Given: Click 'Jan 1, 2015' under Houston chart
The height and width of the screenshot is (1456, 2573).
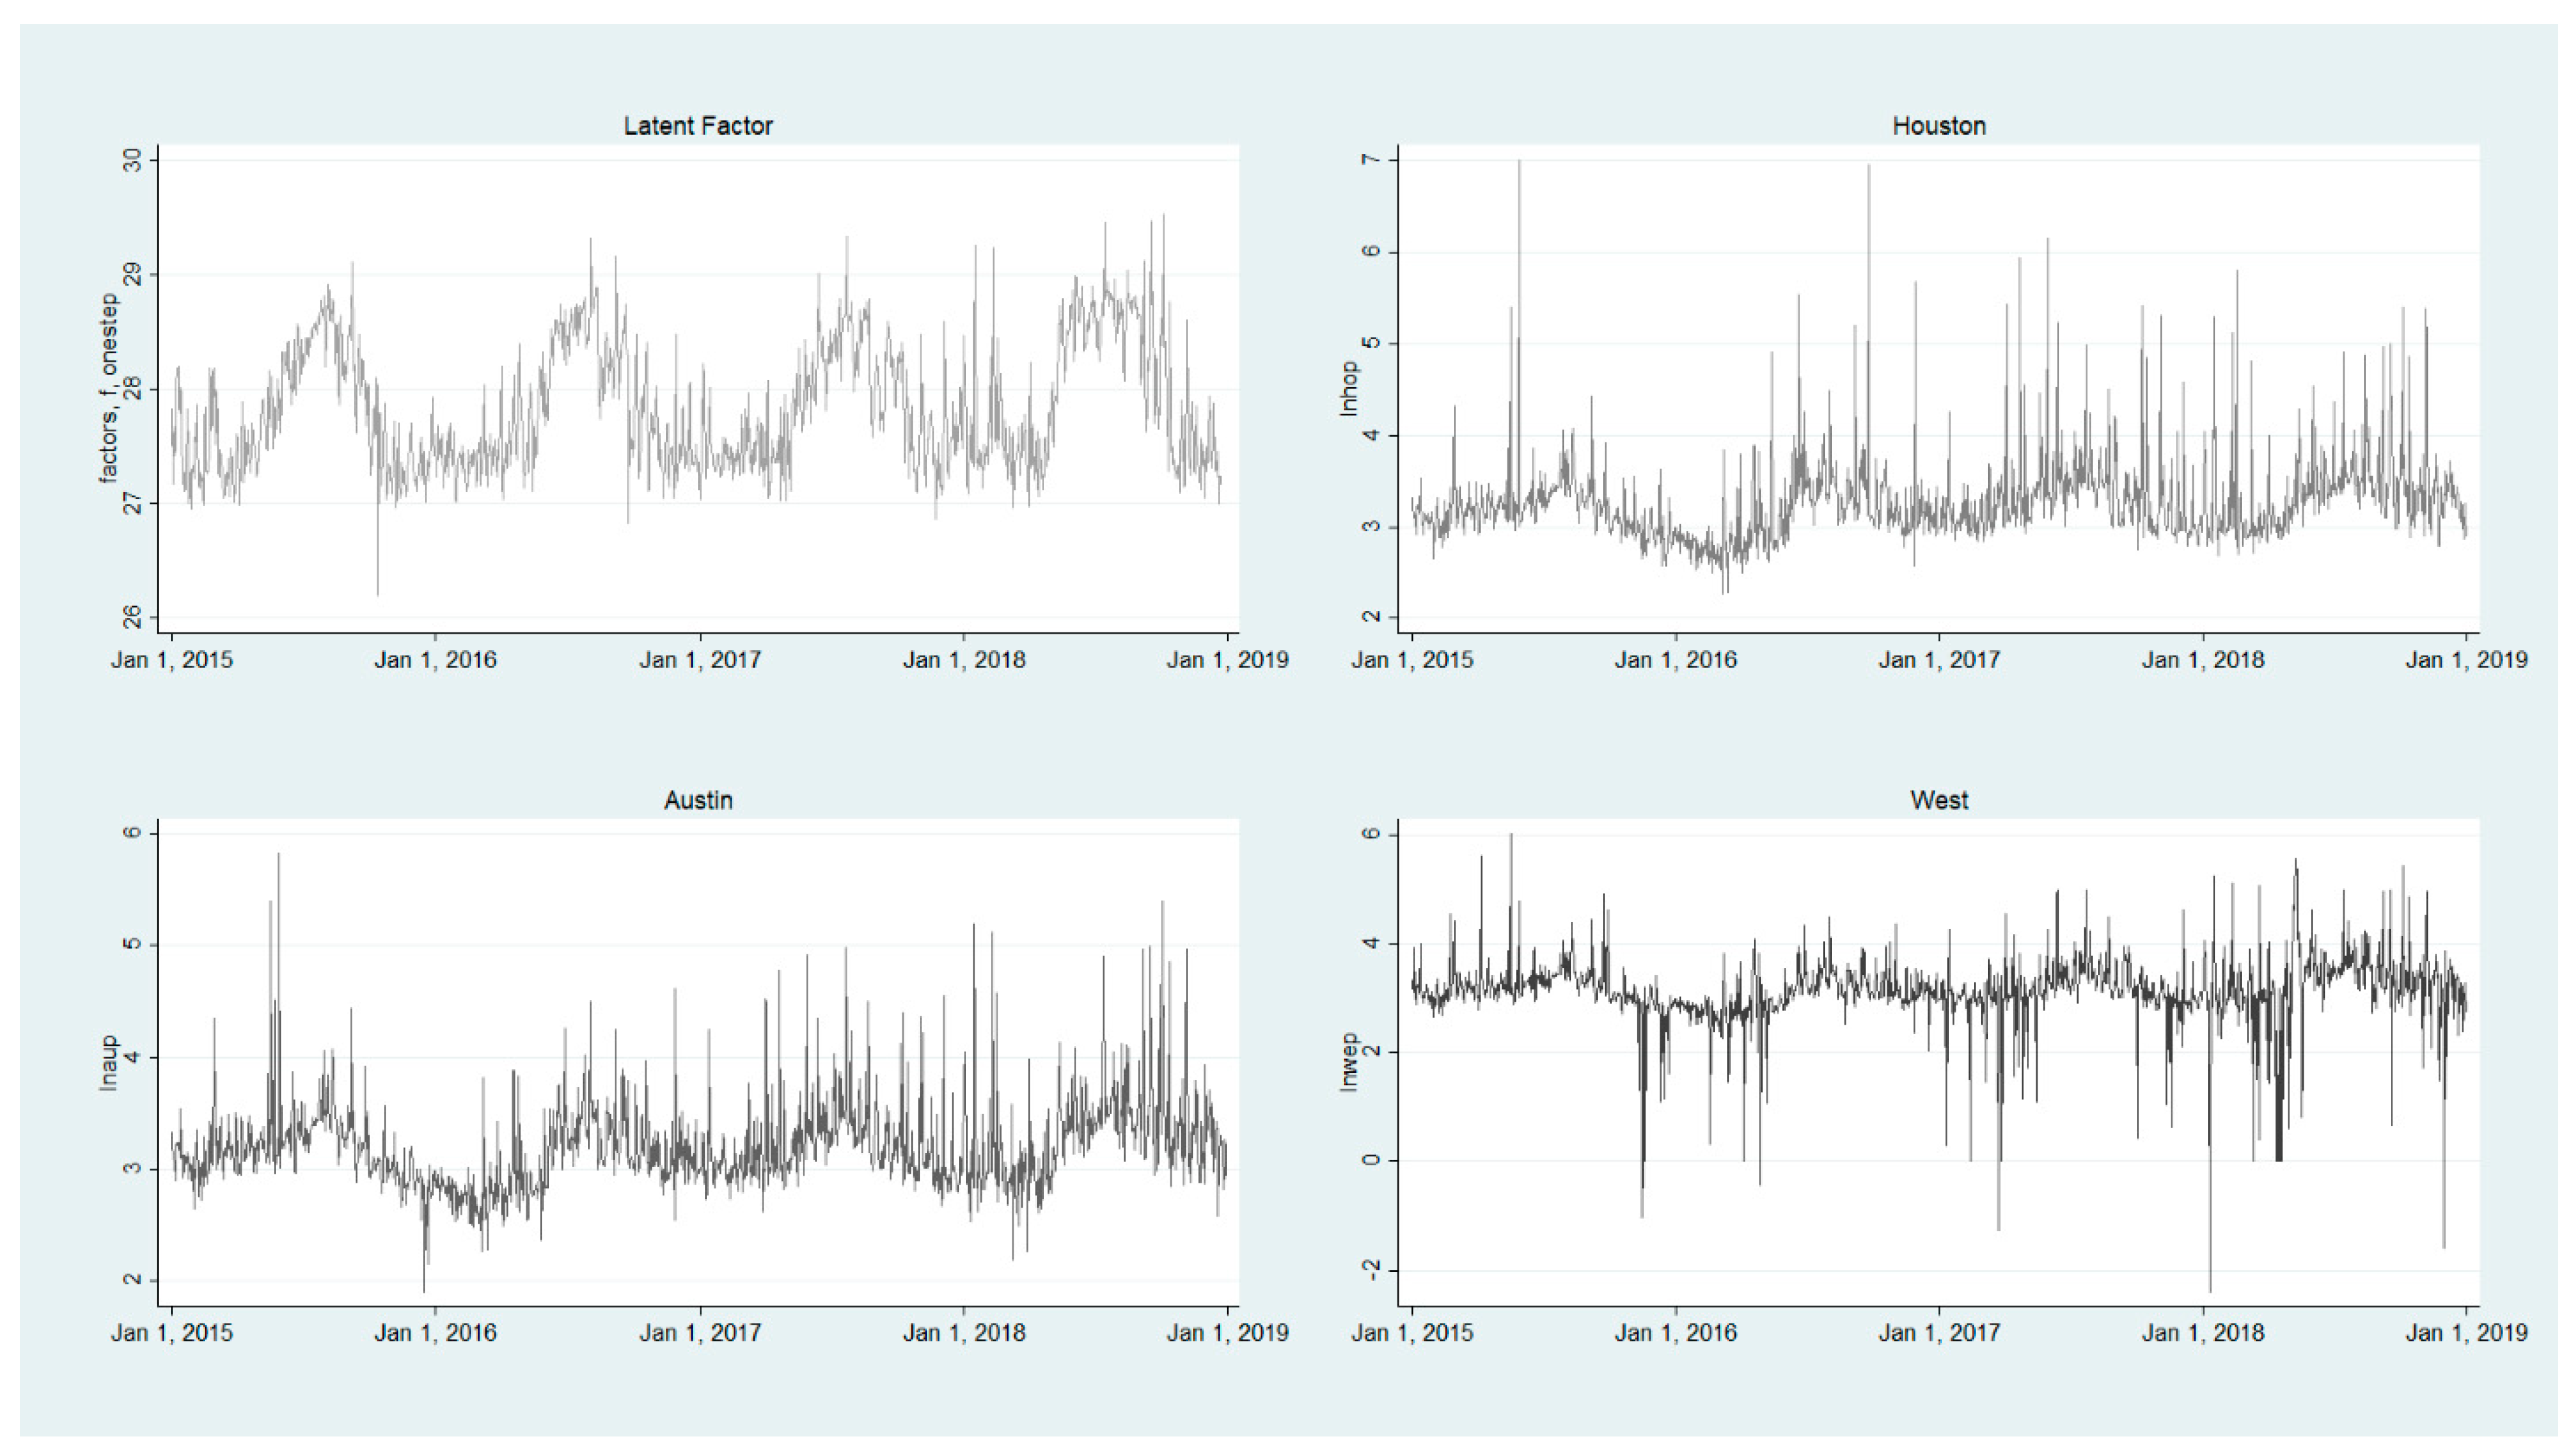Looking at the screenshot, I should pos(1412,660).
